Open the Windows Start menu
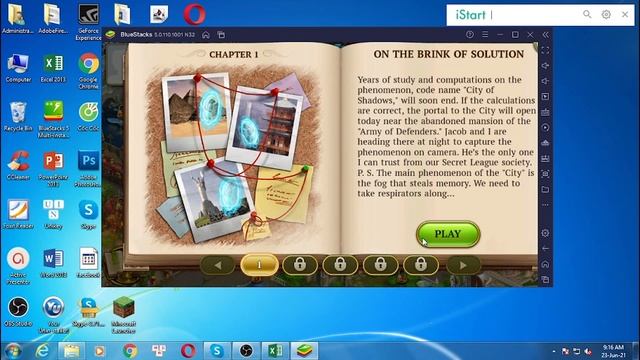Screen dimensions: 640x360 tap(12, 351)
